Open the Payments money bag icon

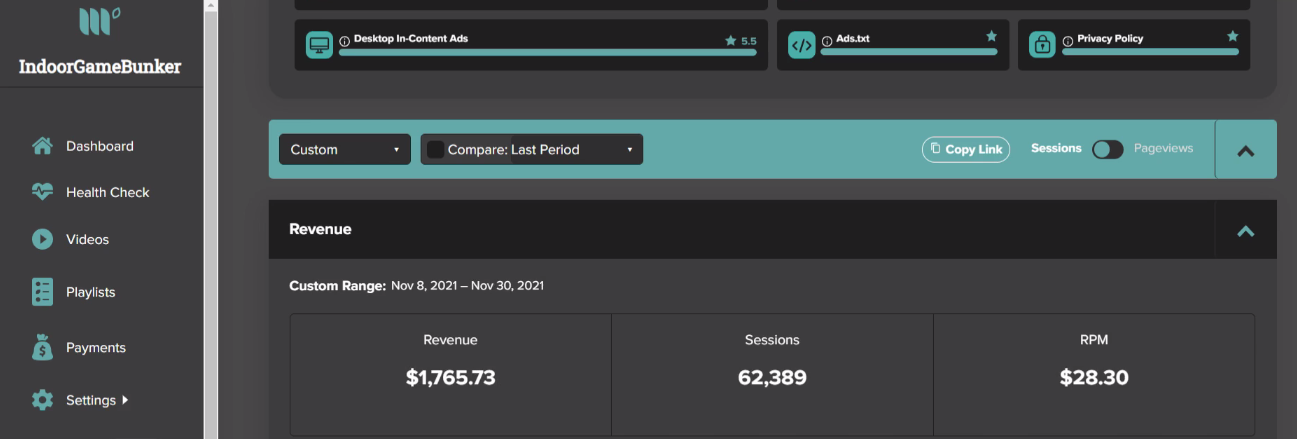click(42, 348)
